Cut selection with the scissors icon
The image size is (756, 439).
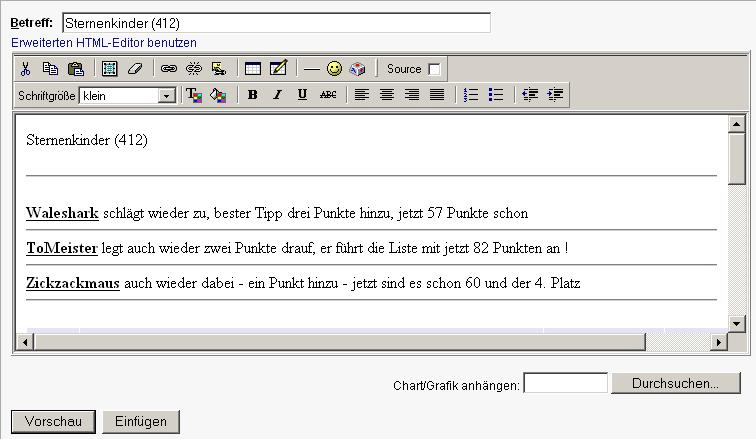[x=26, y=69]
